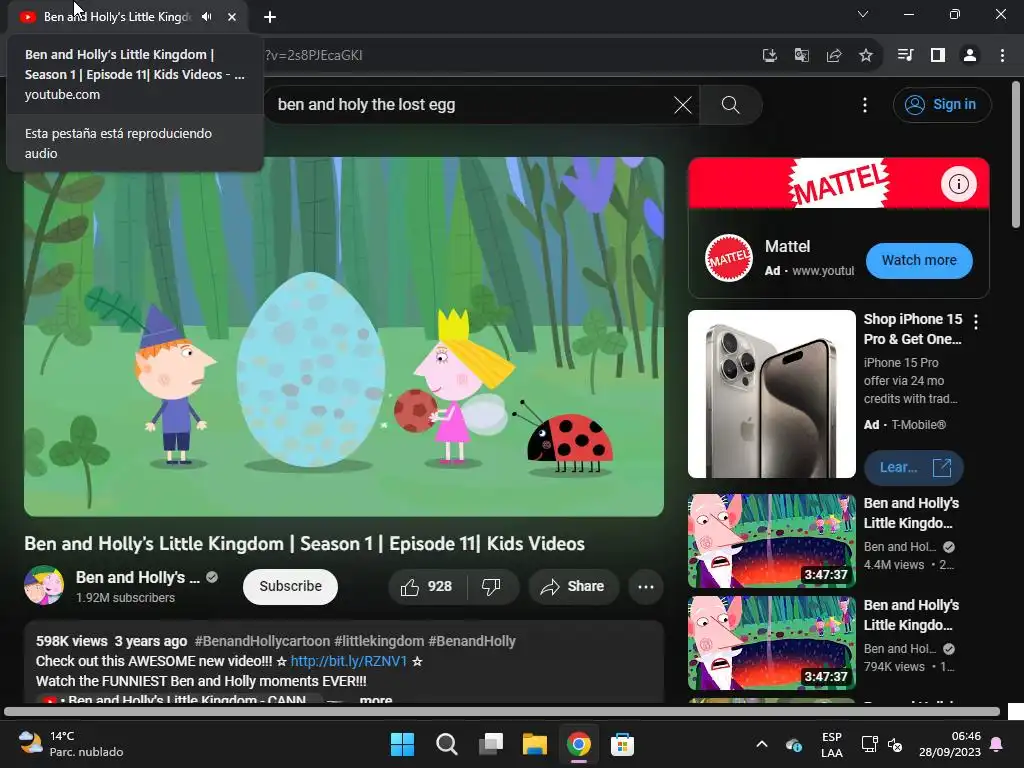Viewport: 1024px width, 768px height.
Task: Open the network display tray icon
Action: (x=869, y=744)
